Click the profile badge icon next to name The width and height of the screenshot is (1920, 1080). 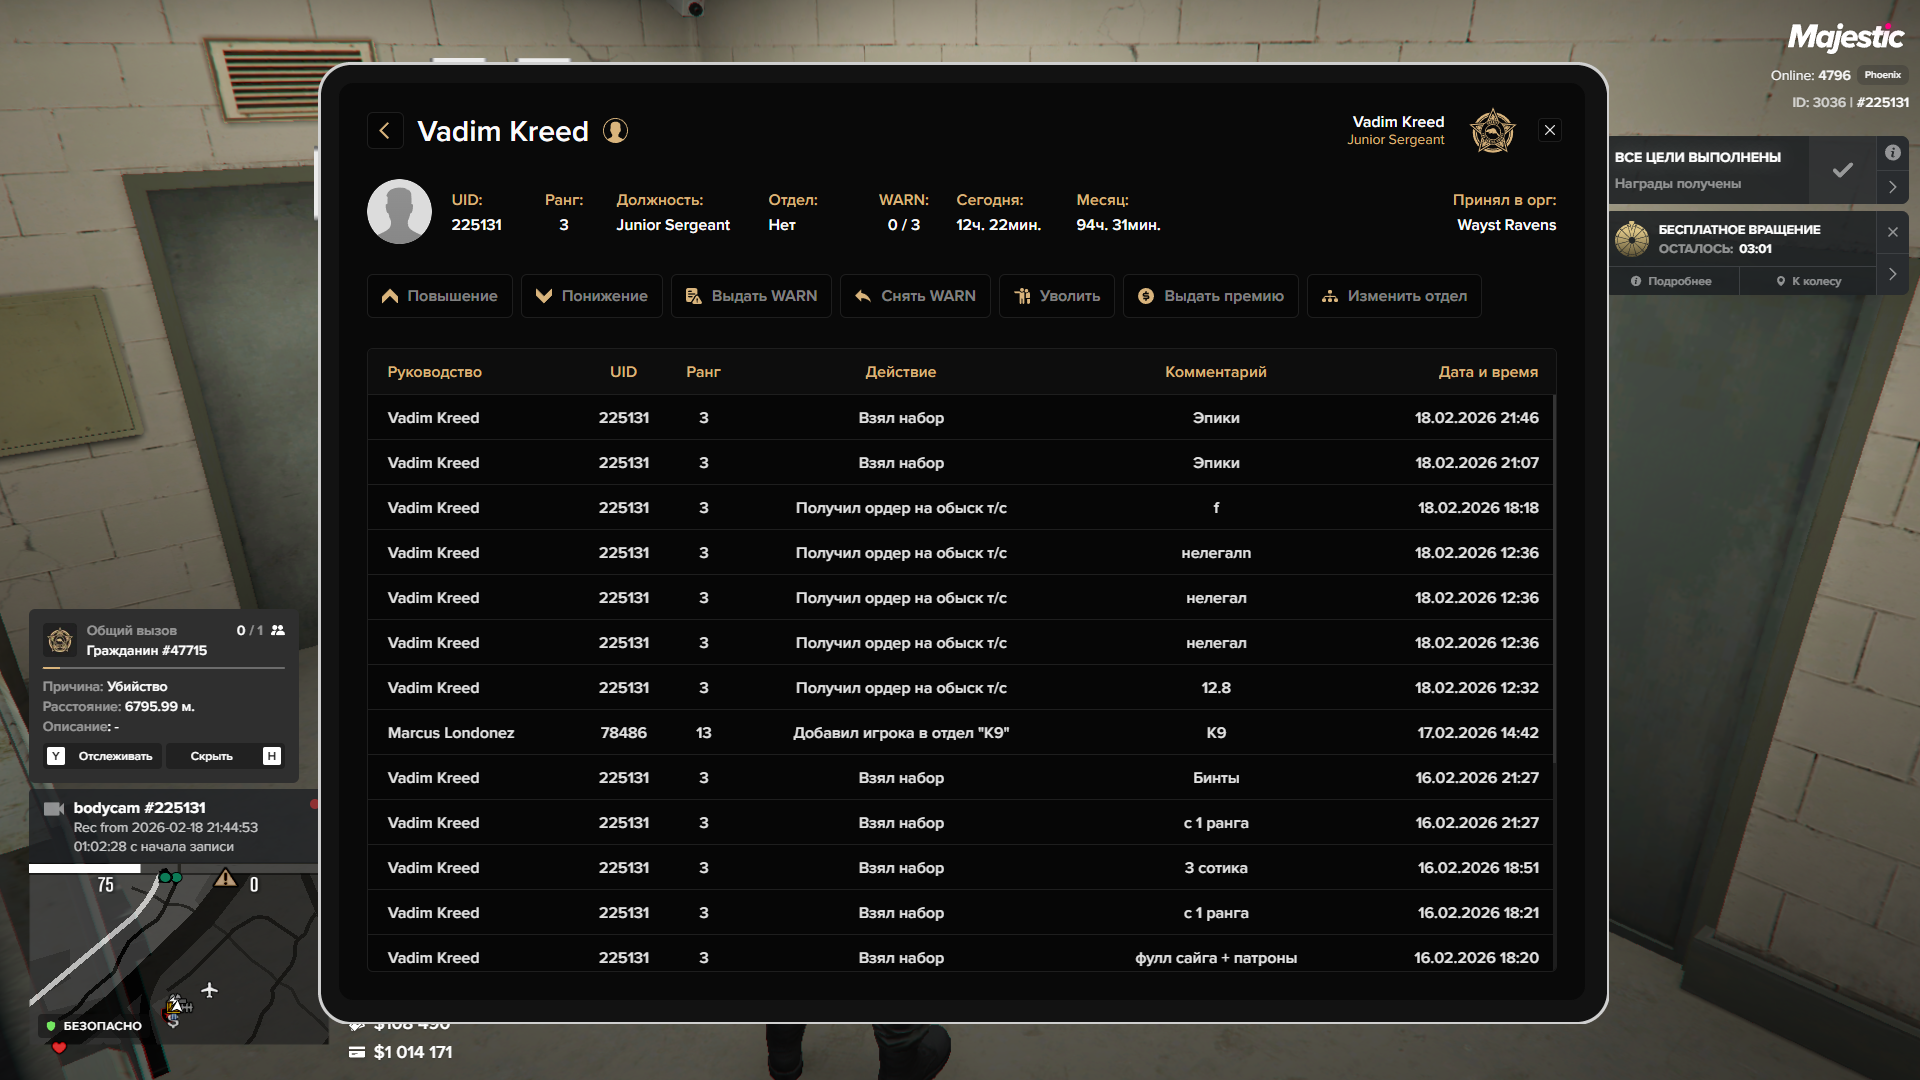coord(615,131)
